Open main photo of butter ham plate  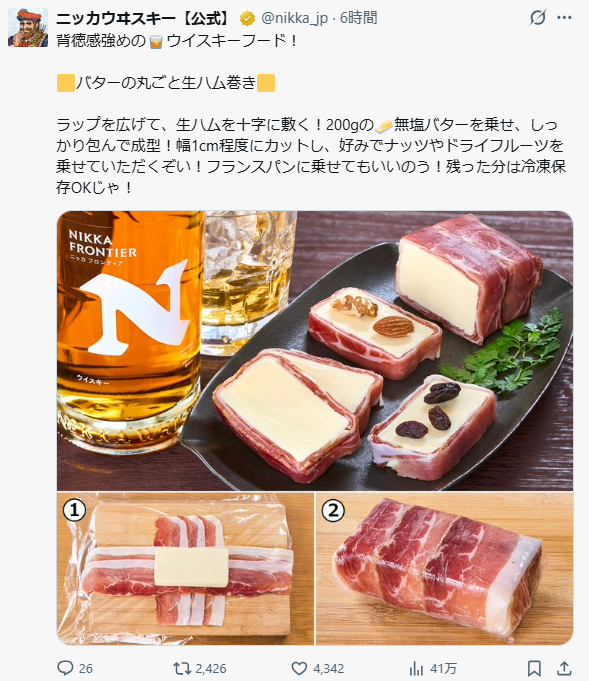point(315,351)
